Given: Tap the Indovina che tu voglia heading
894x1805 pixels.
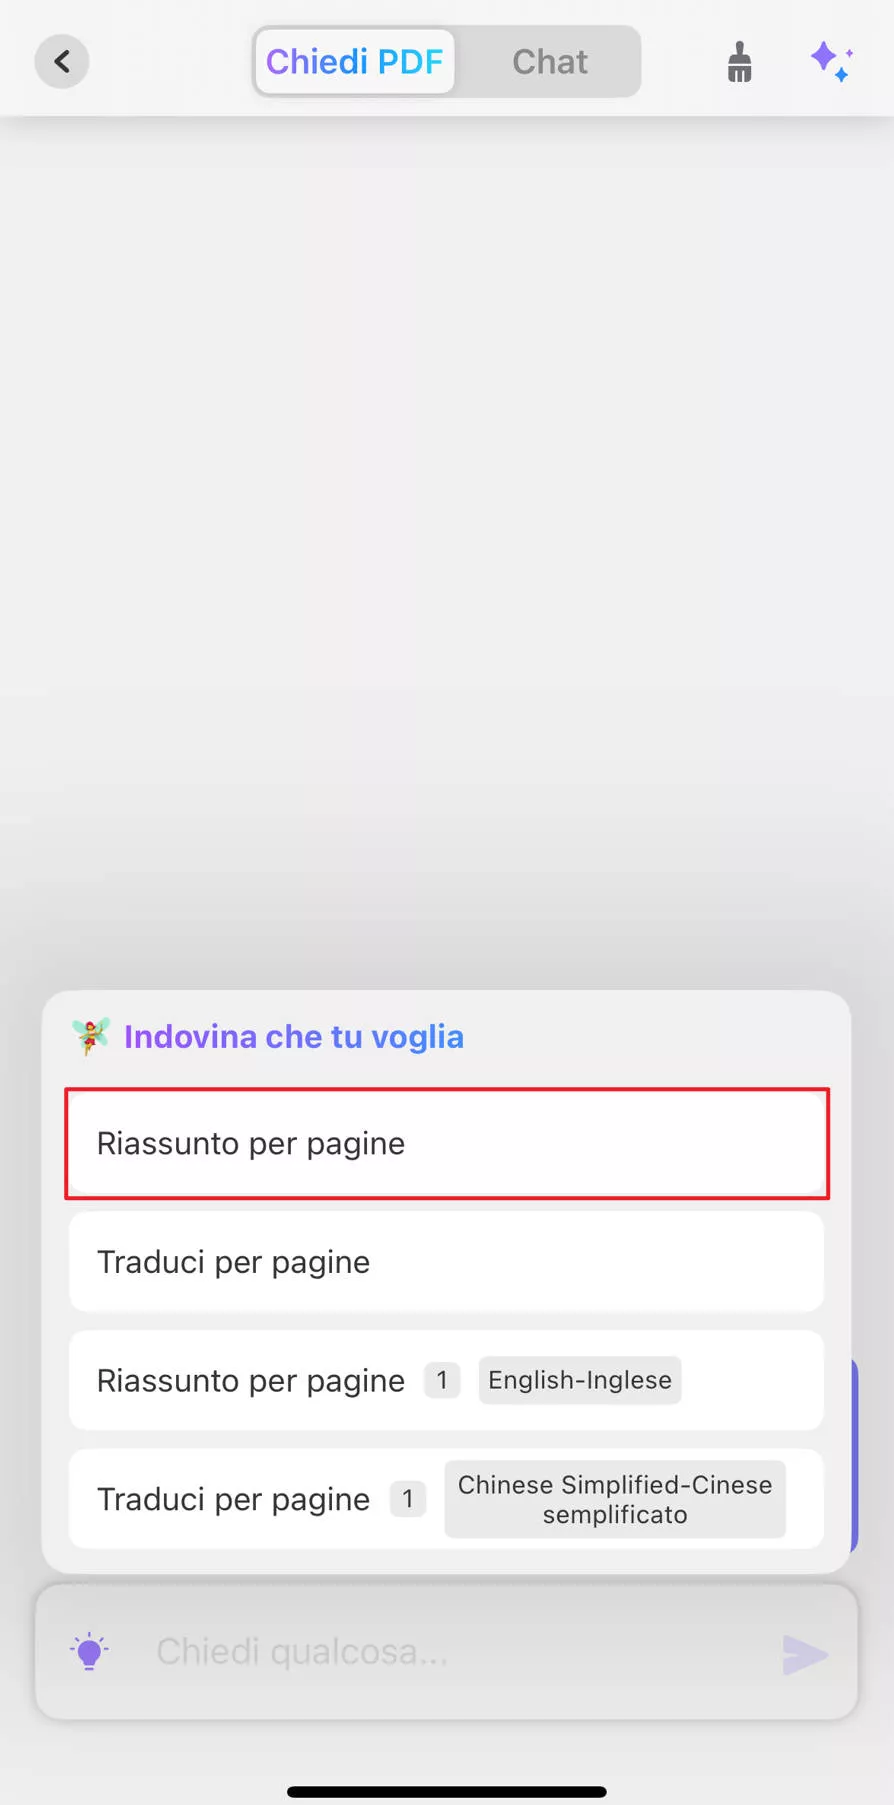Looking at the screenshot, I should [294, 1037].
